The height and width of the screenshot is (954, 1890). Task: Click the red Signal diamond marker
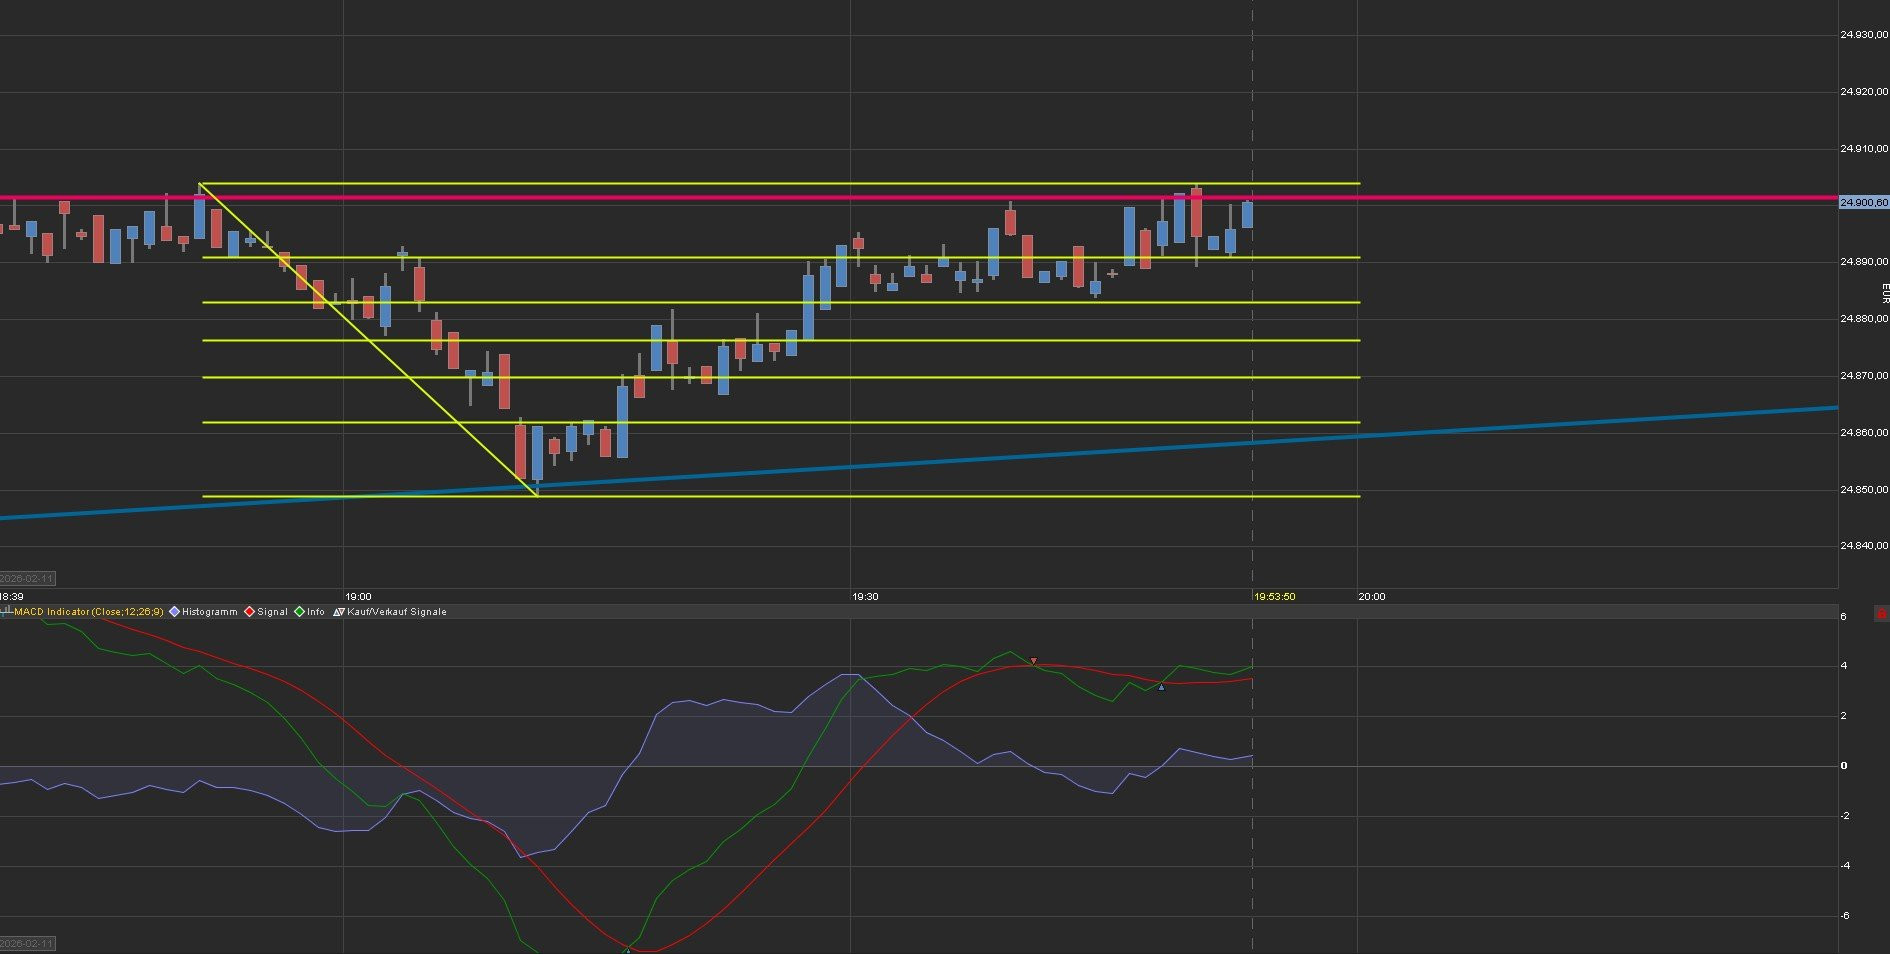[x=250, y=612]
